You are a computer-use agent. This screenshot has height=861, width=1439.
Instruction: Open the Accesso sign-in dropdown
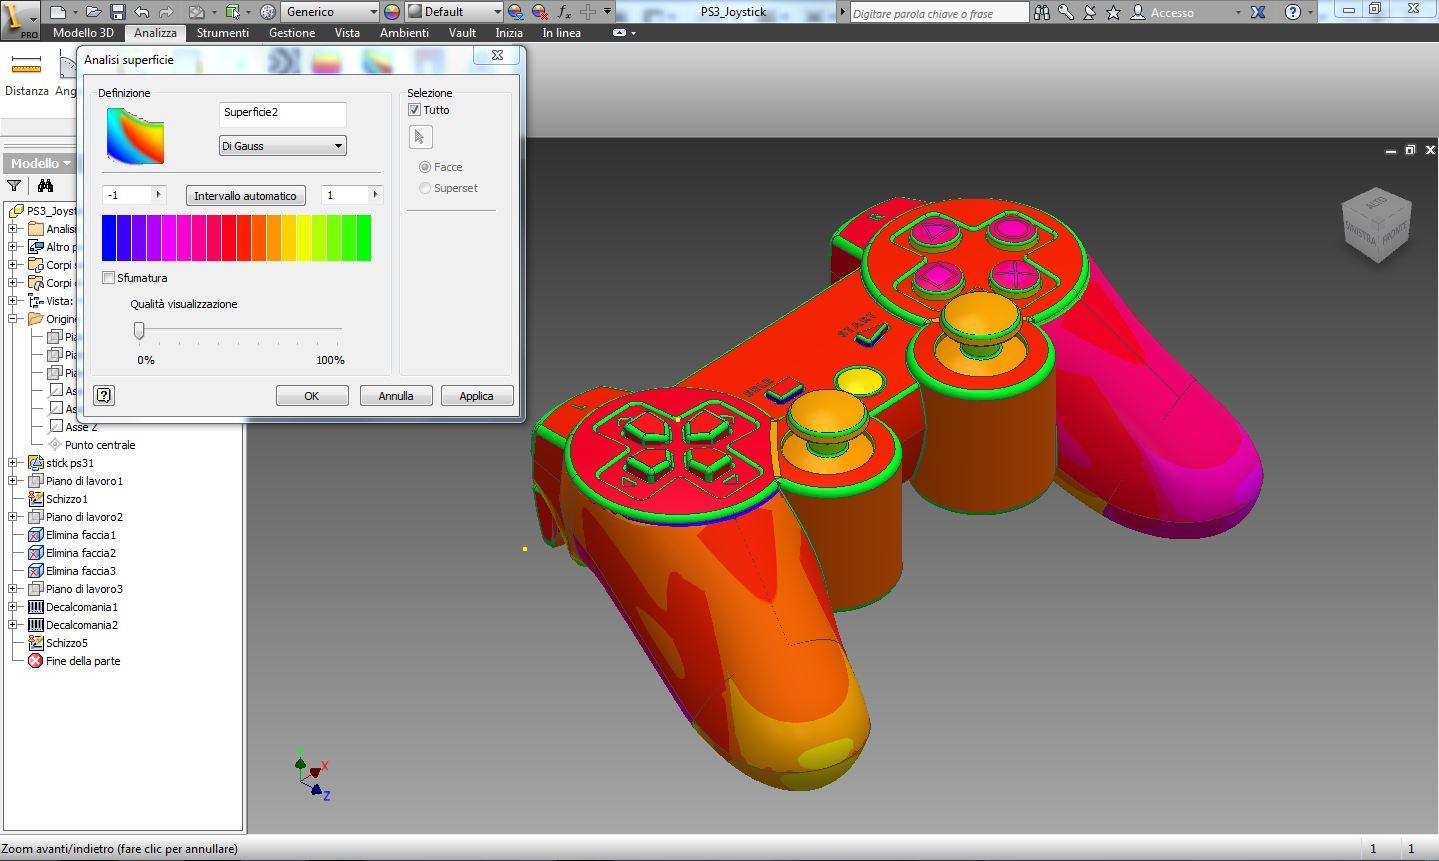pos(1186,12)
